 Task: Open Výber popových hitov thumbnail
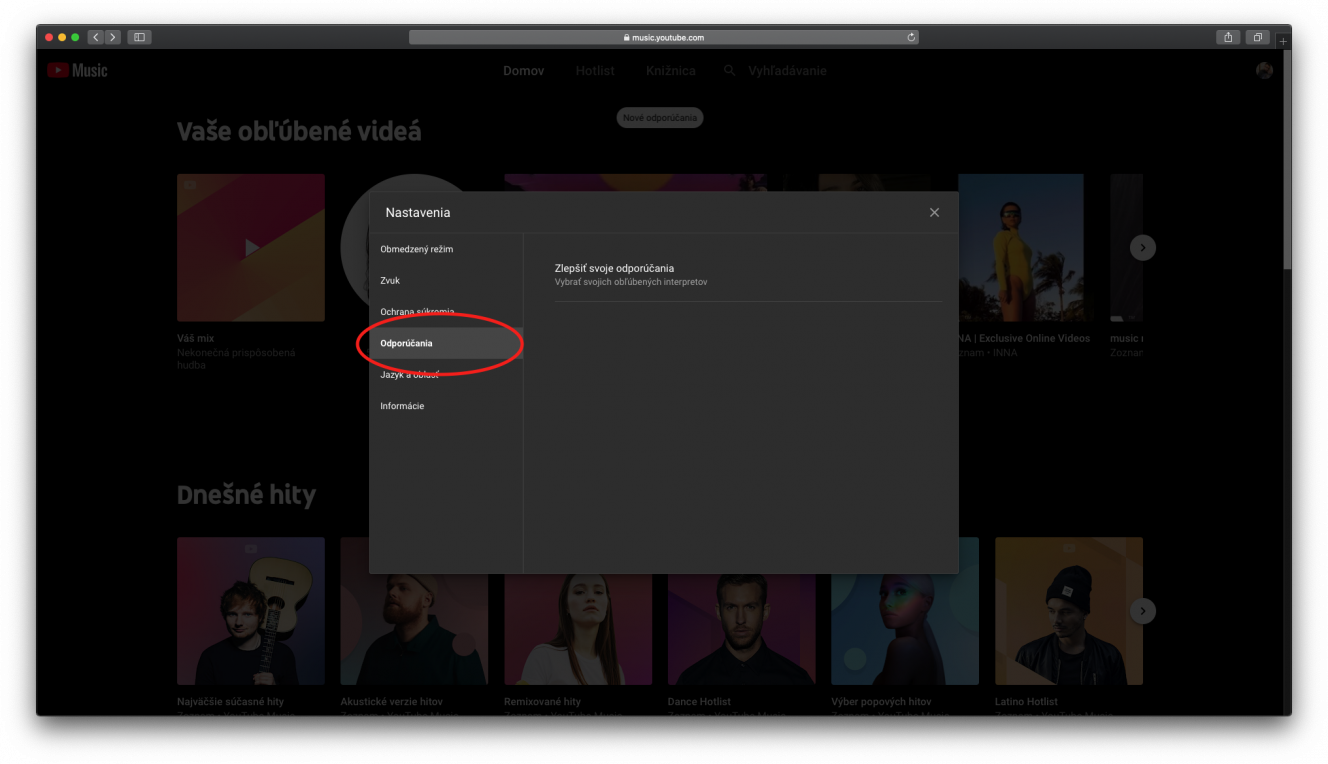tap(905, 611)
